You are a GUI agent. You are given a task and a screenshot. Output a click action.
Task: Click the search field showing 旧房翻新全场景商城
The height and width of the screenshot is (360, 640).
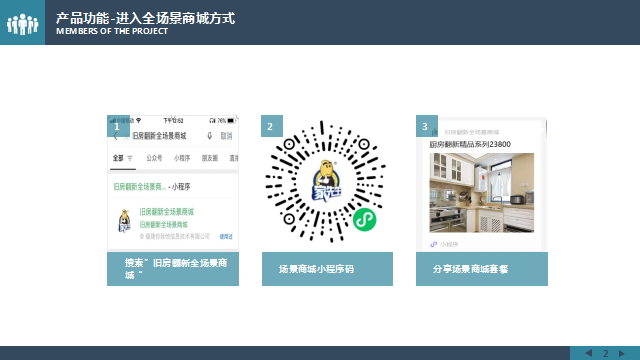pos(159,136)
